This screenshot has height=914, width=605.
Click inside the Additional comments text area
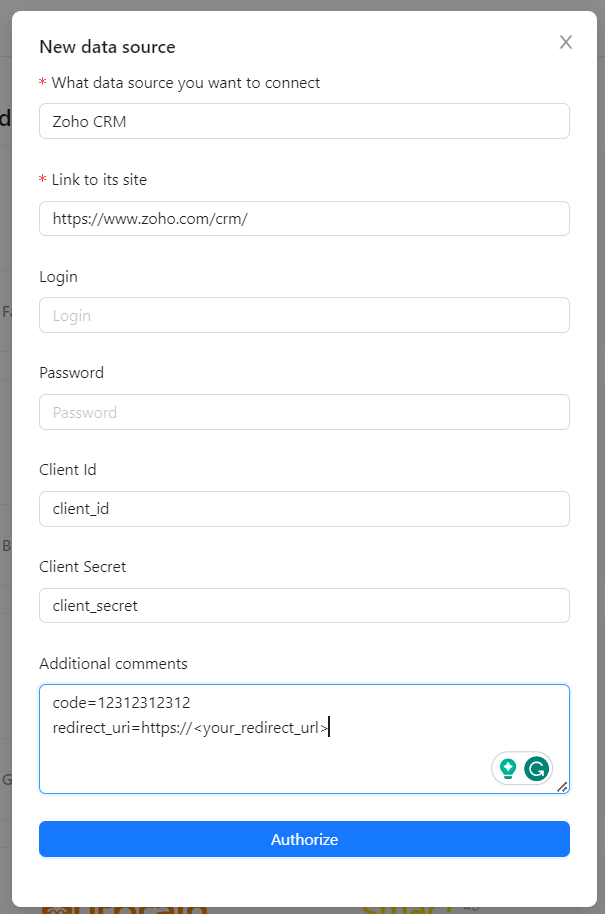[304, 739]
